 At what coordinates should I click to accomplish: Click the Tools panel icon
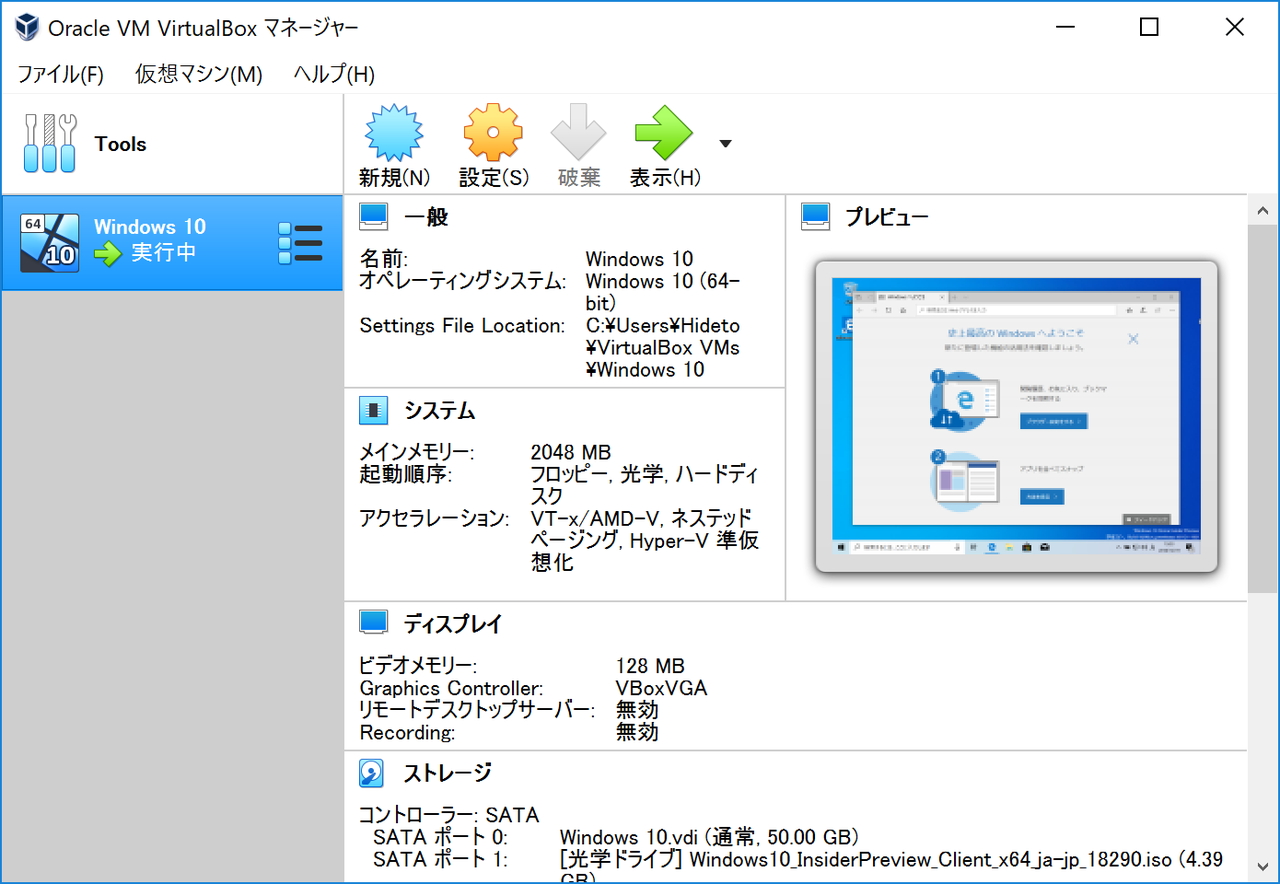point(48,142)
